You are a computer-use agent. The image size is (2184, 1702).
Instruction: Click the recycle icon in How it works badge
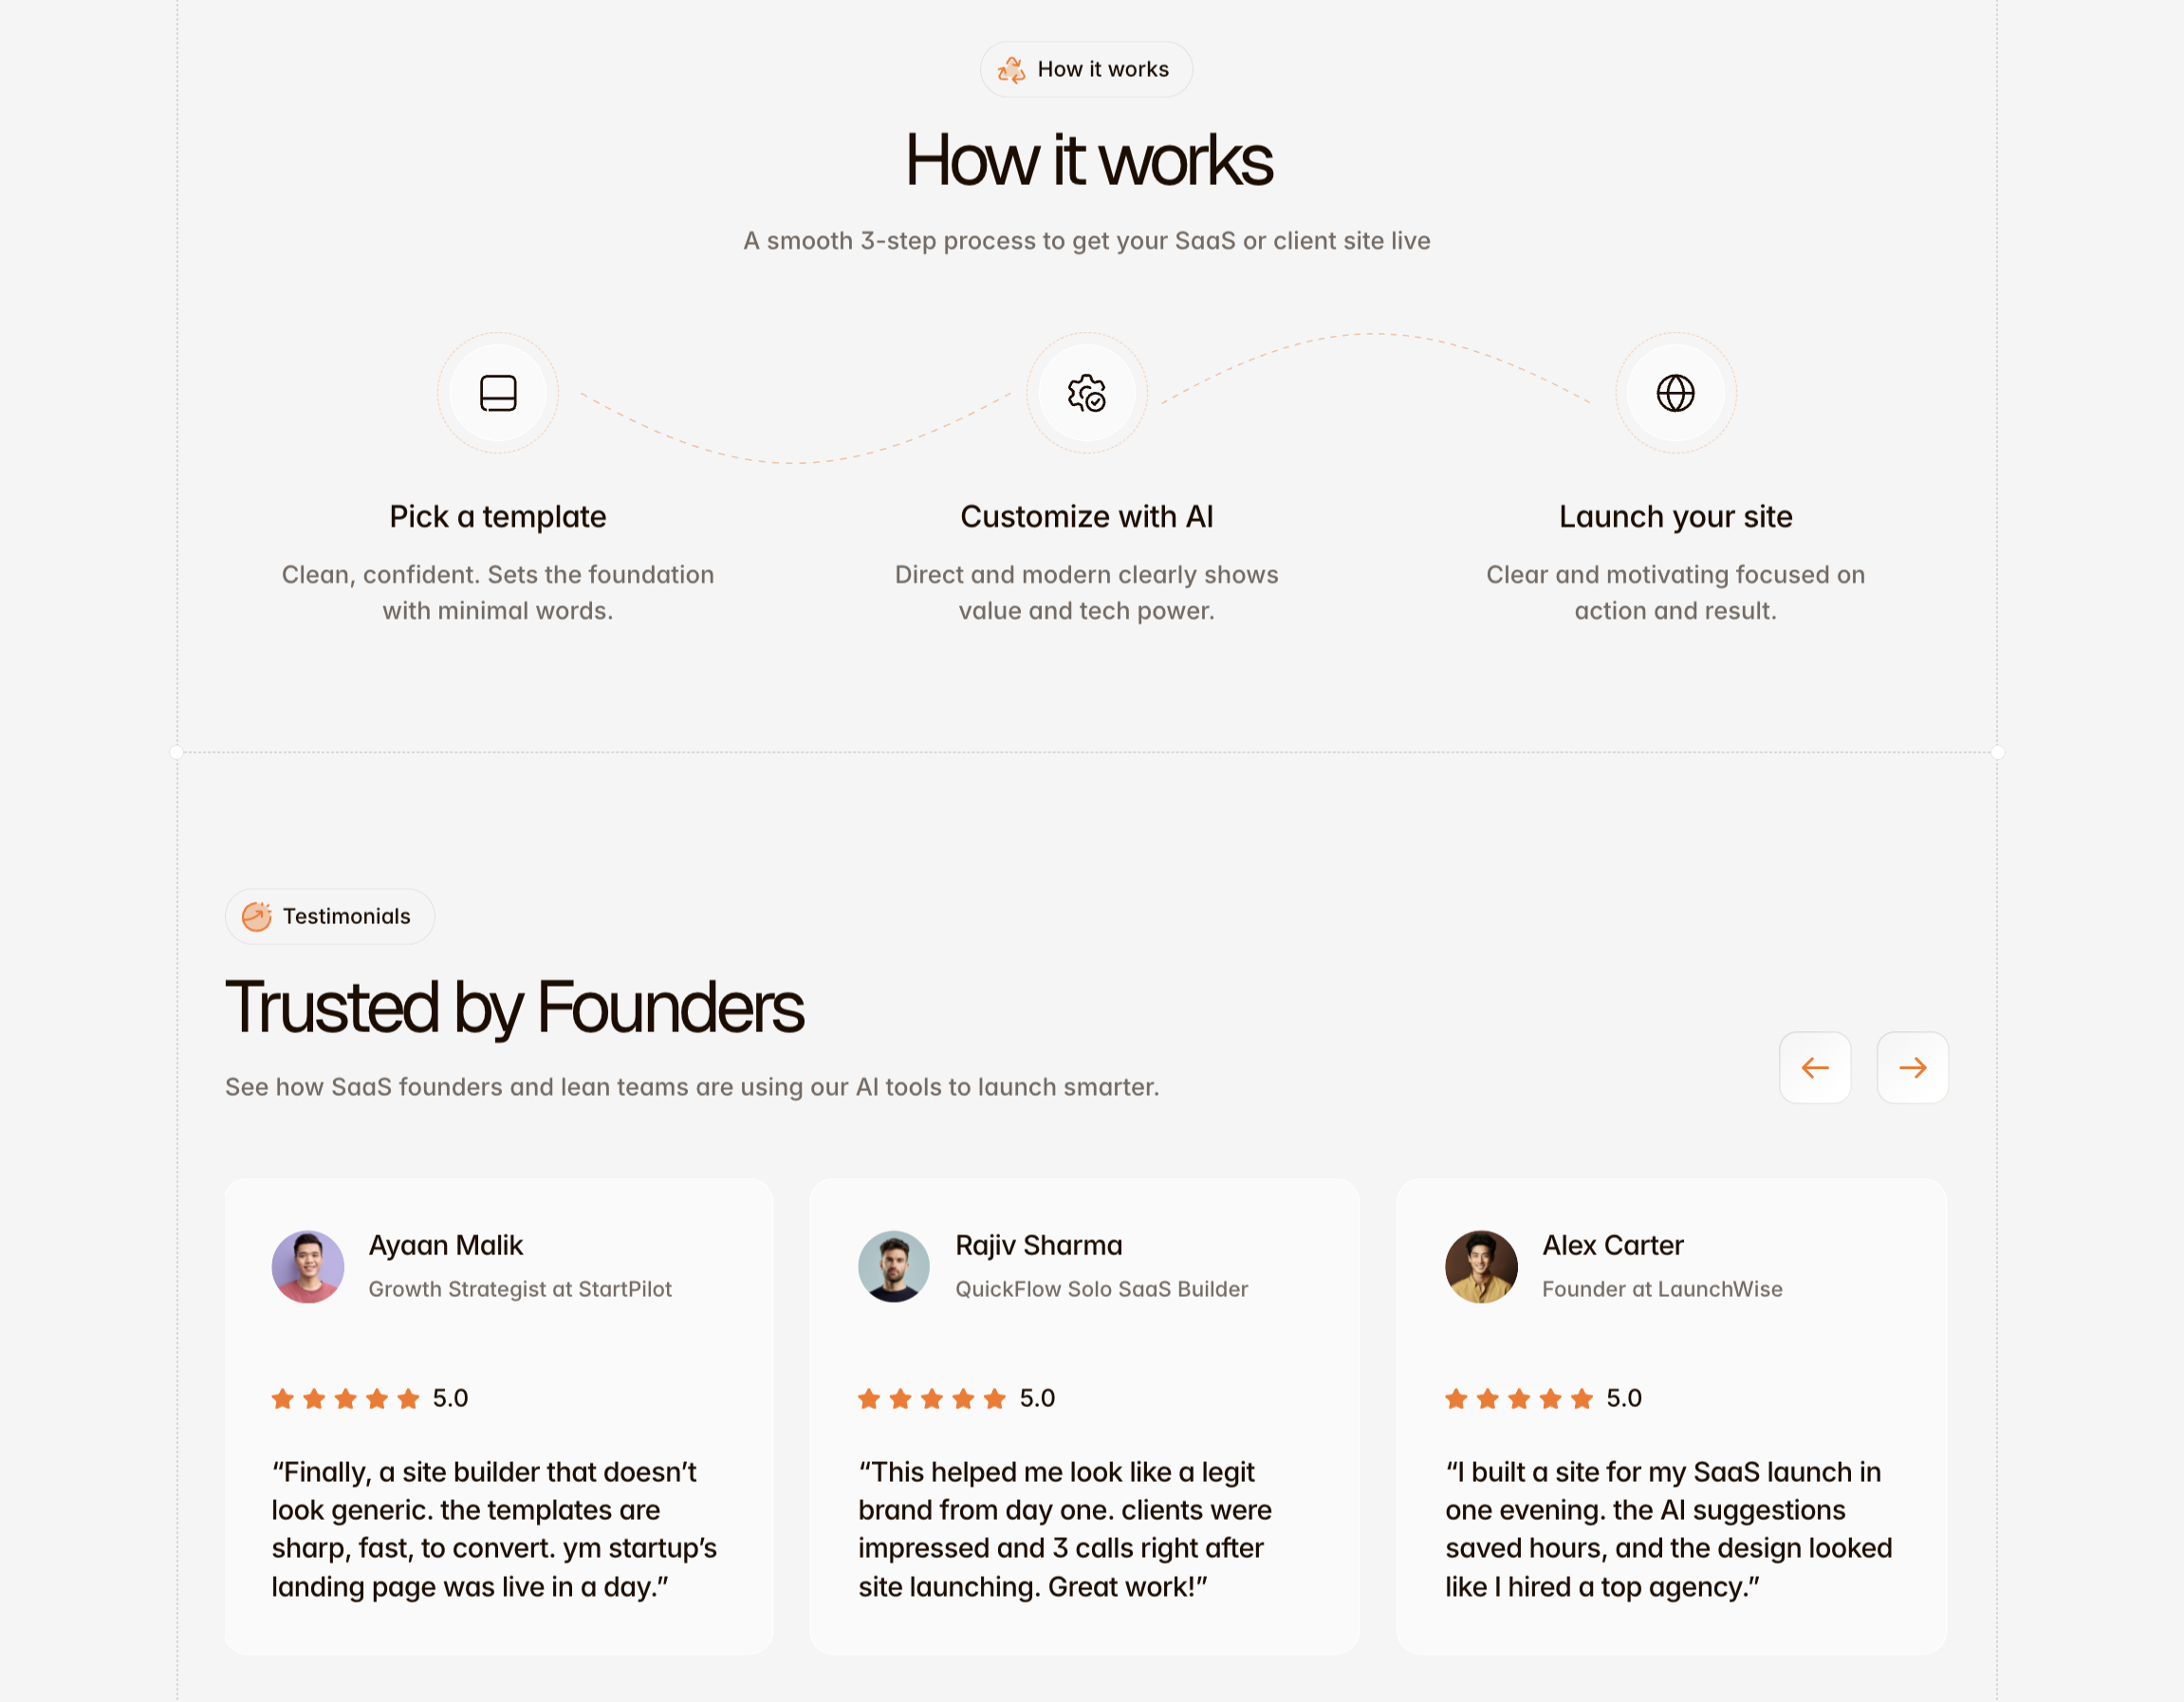(x=1011, y=69)
